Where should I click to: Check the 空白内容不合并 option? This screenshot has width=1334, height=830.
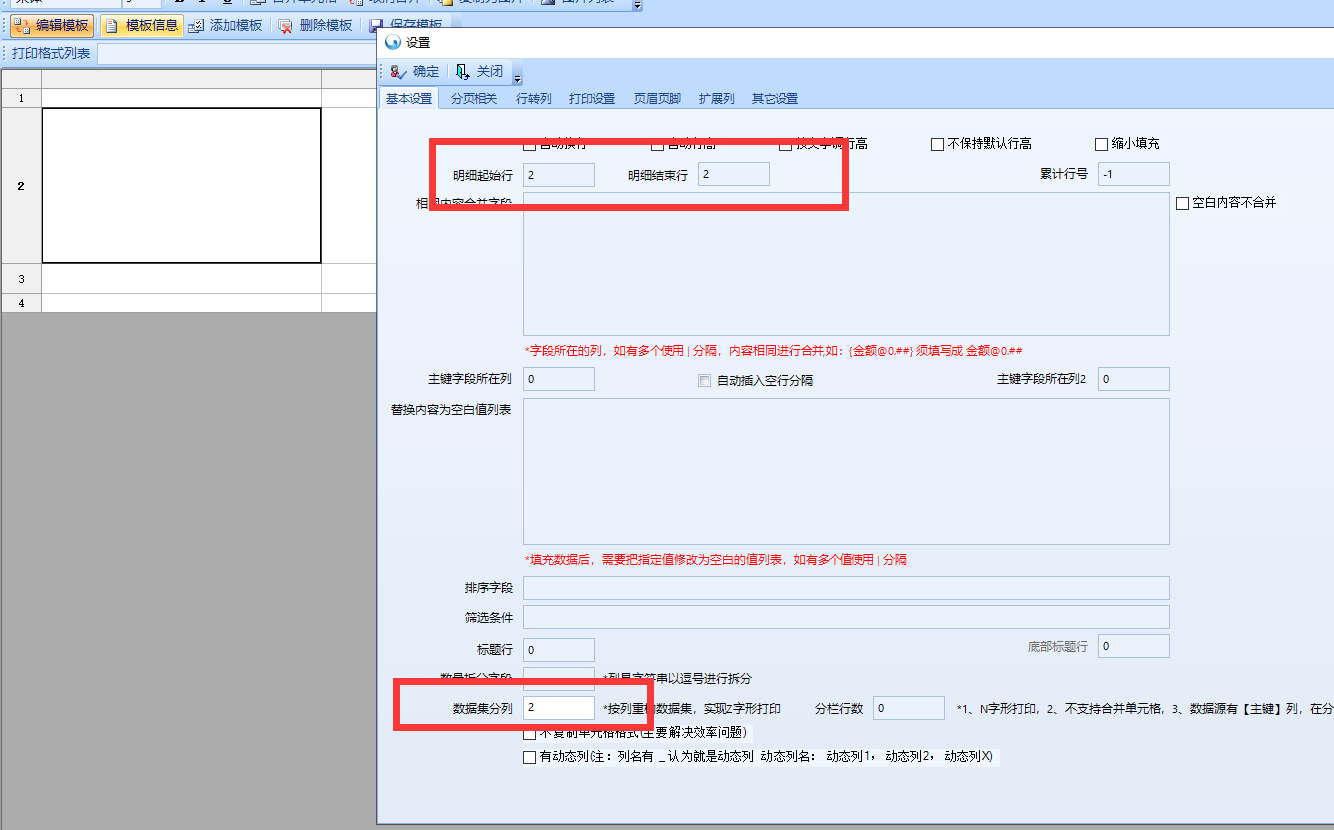coord(1183,203)
